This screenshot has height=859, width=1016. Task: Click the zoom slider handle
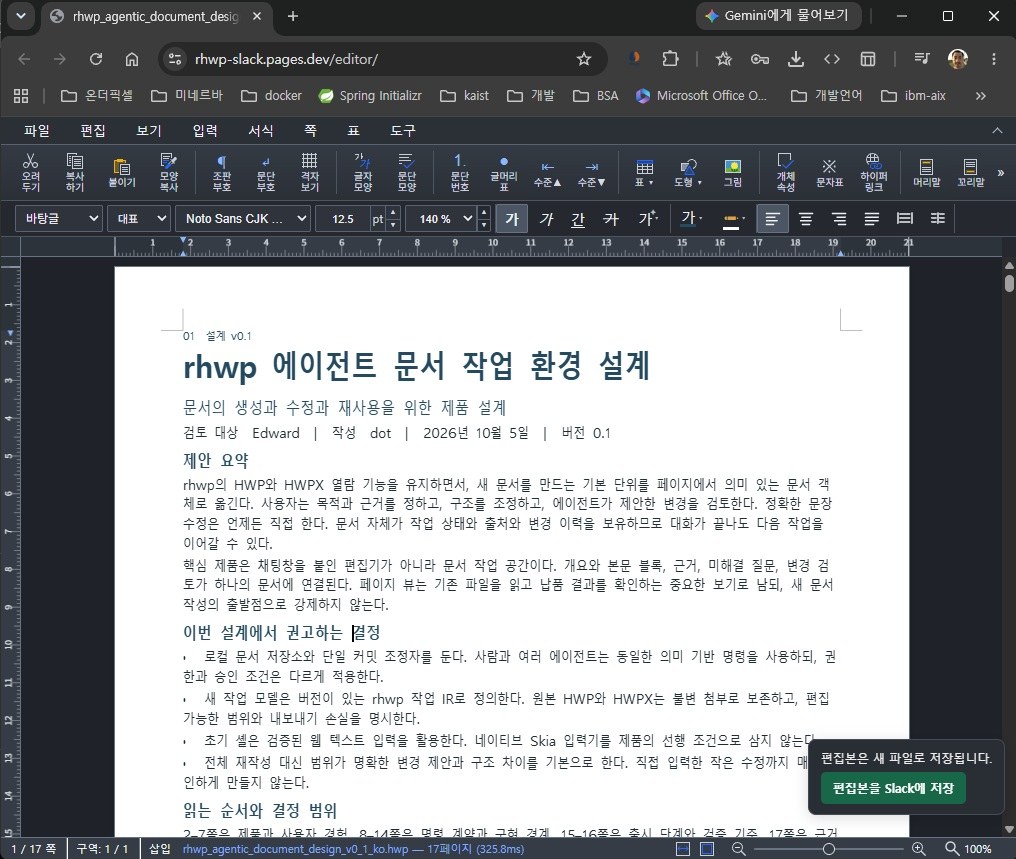click(x=828, y=849)
